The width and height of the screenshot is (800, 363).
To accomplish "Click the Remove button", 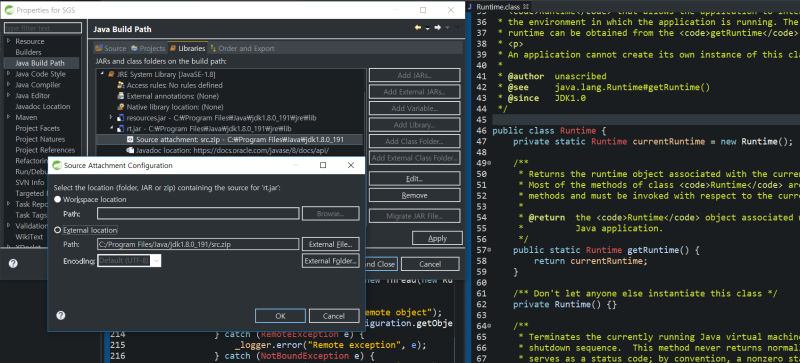I will pyautogui.click(x=414, y=195).
